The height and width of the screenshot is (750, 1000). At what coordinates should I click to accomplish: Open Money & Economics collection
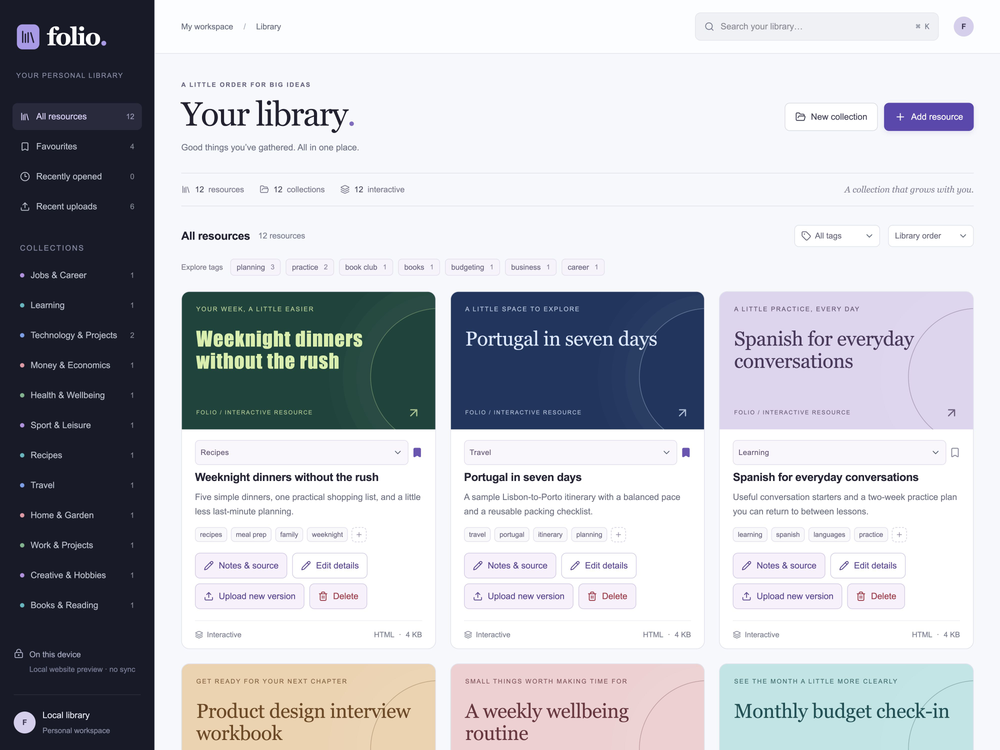(77, 365)
